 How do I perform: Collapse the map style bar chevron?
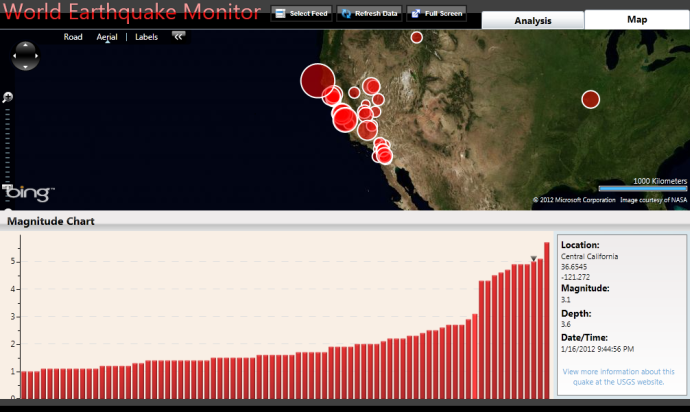pyautogui.click(x=178, y=37)
